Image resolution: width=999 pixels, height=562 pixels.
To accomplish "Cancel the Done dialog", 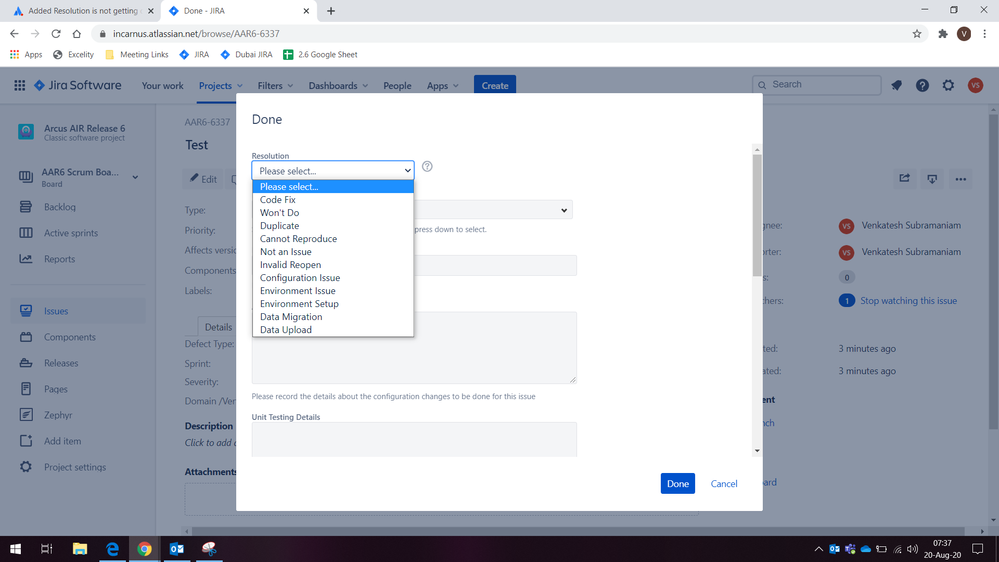I will point(724,484).
